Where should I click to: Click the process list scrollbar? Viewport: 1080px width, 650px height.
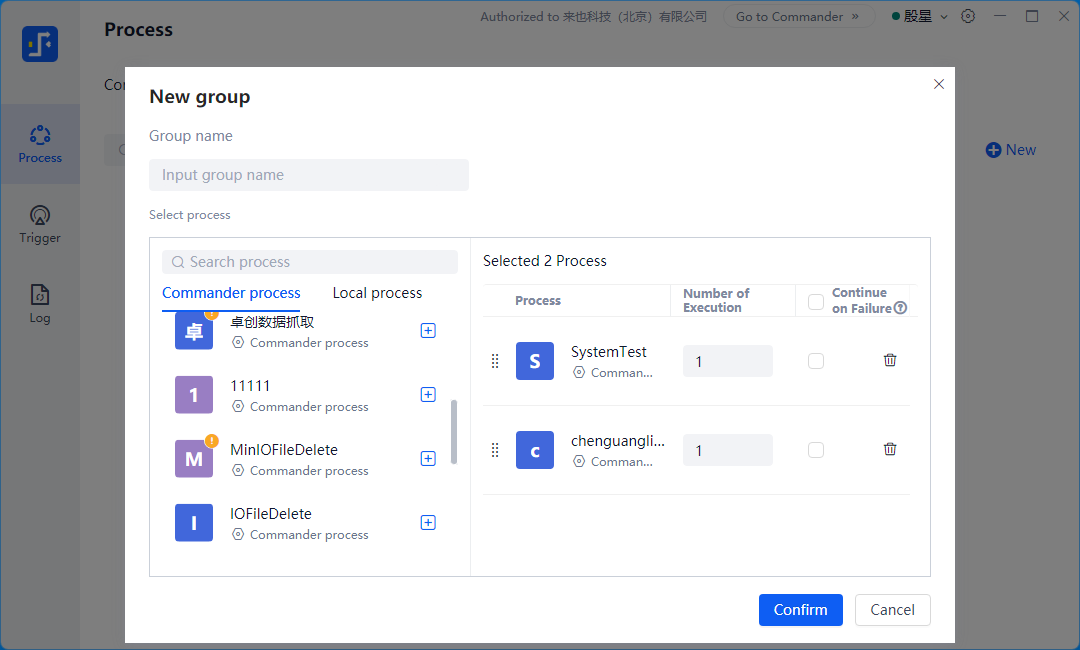coord(454,432)
